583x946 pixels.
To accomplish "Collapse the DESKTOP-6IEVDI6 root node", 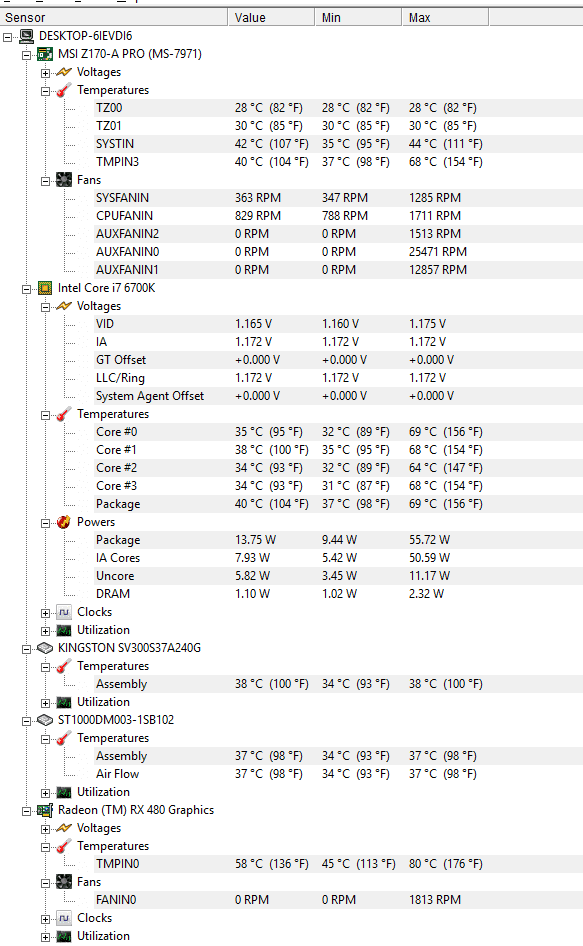I will click(x=7, y=37).
